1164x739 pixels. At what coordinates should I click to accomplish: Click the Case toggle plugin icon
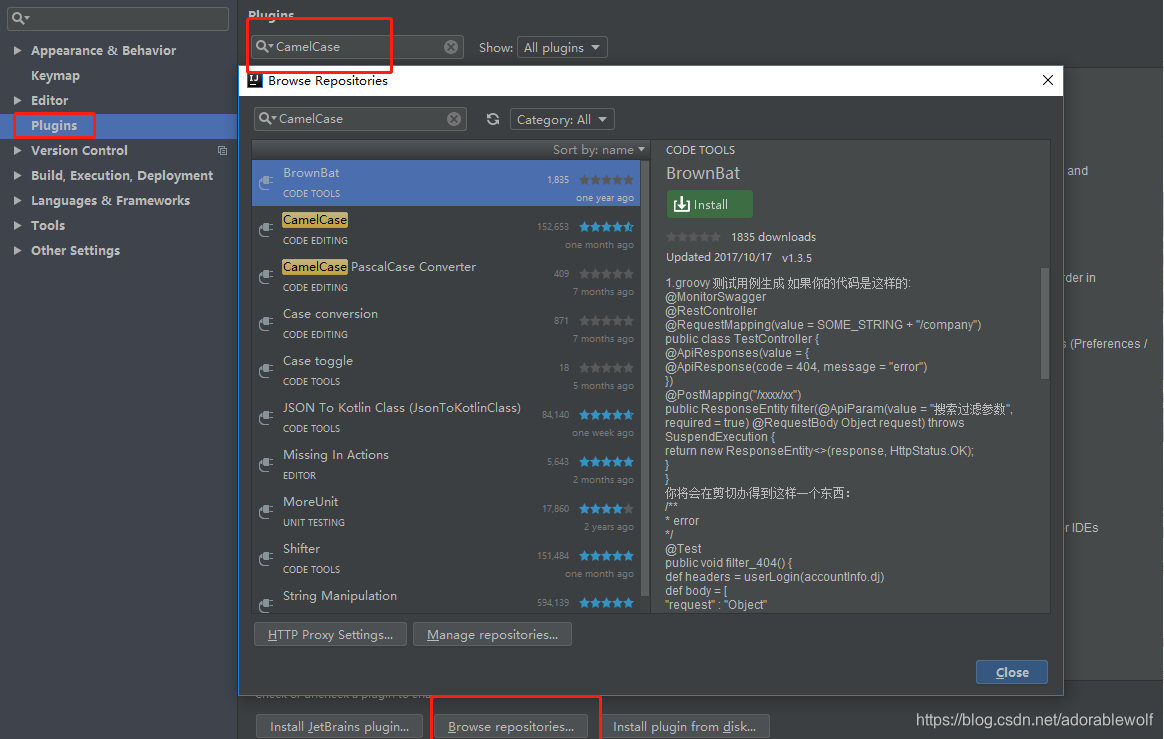[266, 370]
